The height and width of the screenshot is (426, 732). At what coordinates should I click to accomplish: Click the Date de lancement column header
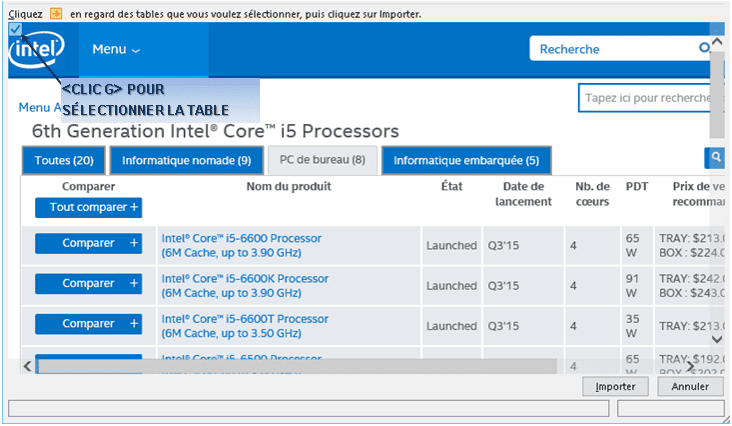coord(523,194)
